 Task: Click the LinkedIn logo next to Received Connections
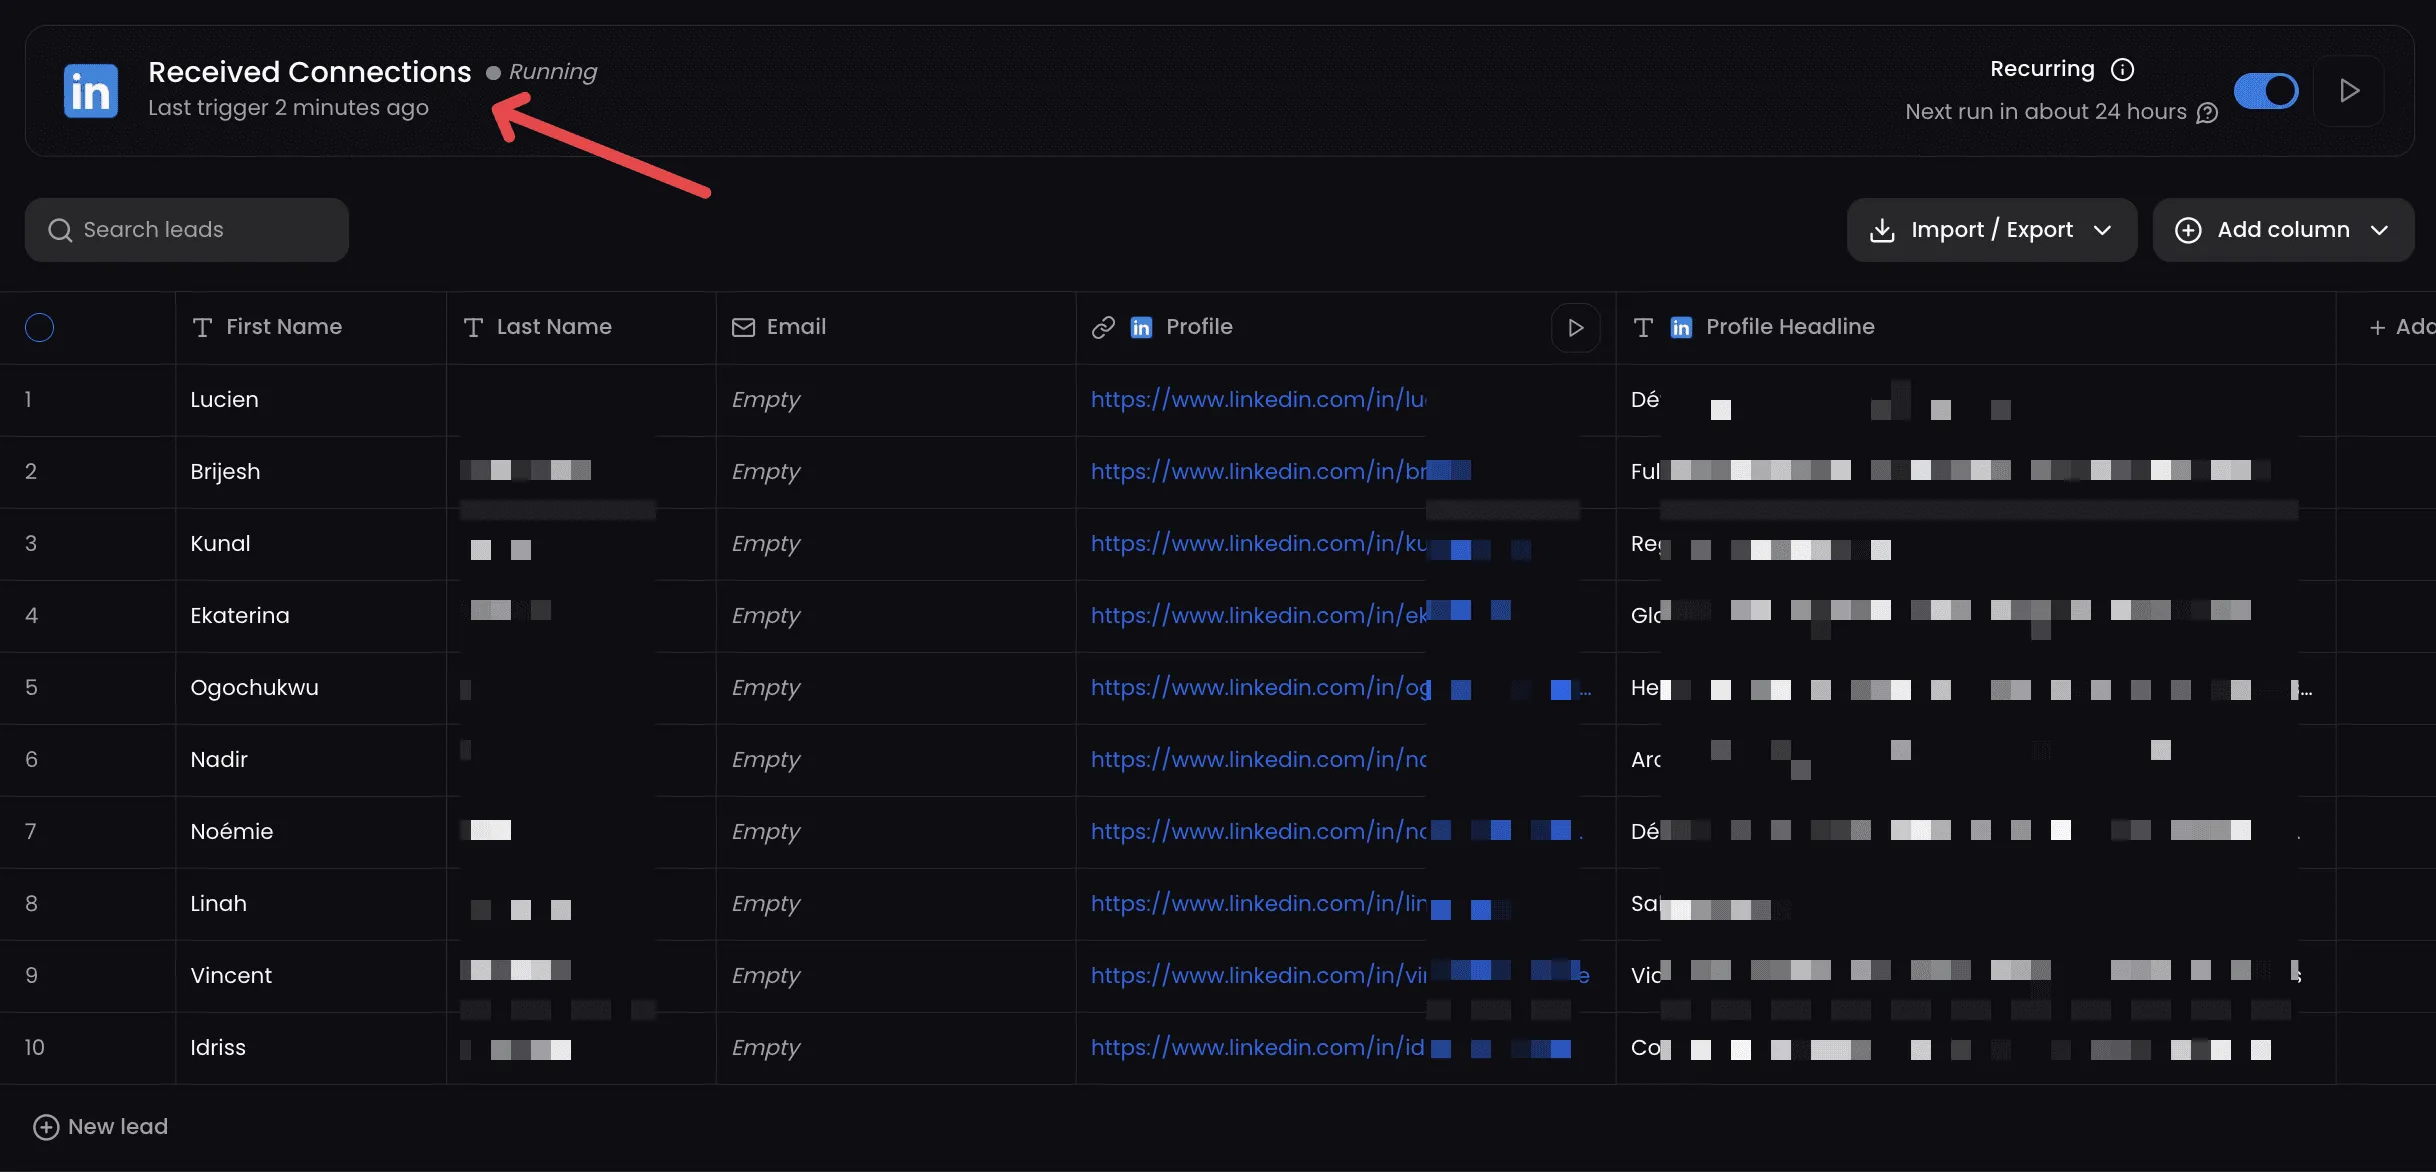[x=90, y=90]
